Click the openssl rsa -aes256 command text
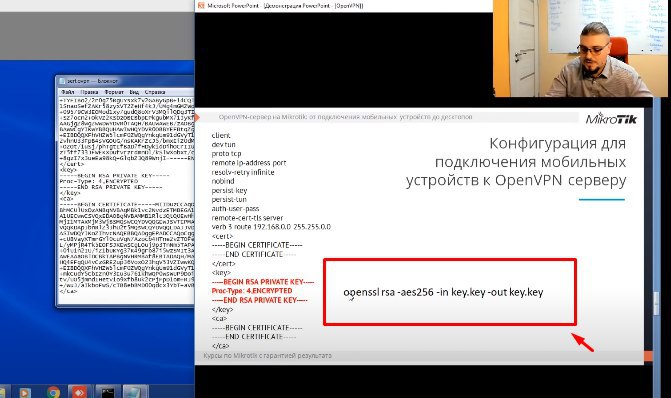 click(443, 292)
